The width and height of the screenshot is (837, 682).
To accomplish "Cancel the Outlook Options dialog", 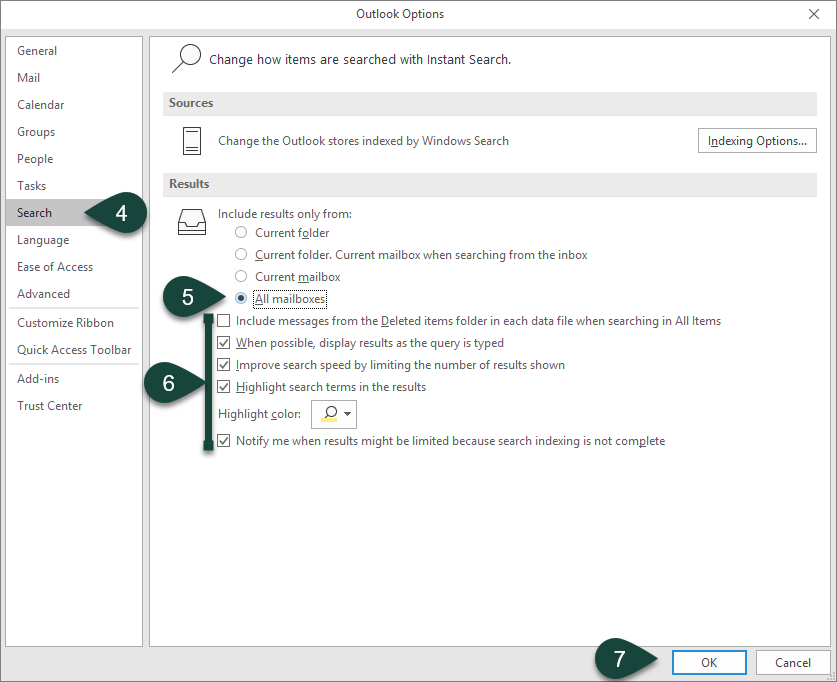I will click(x=793, y=662).
